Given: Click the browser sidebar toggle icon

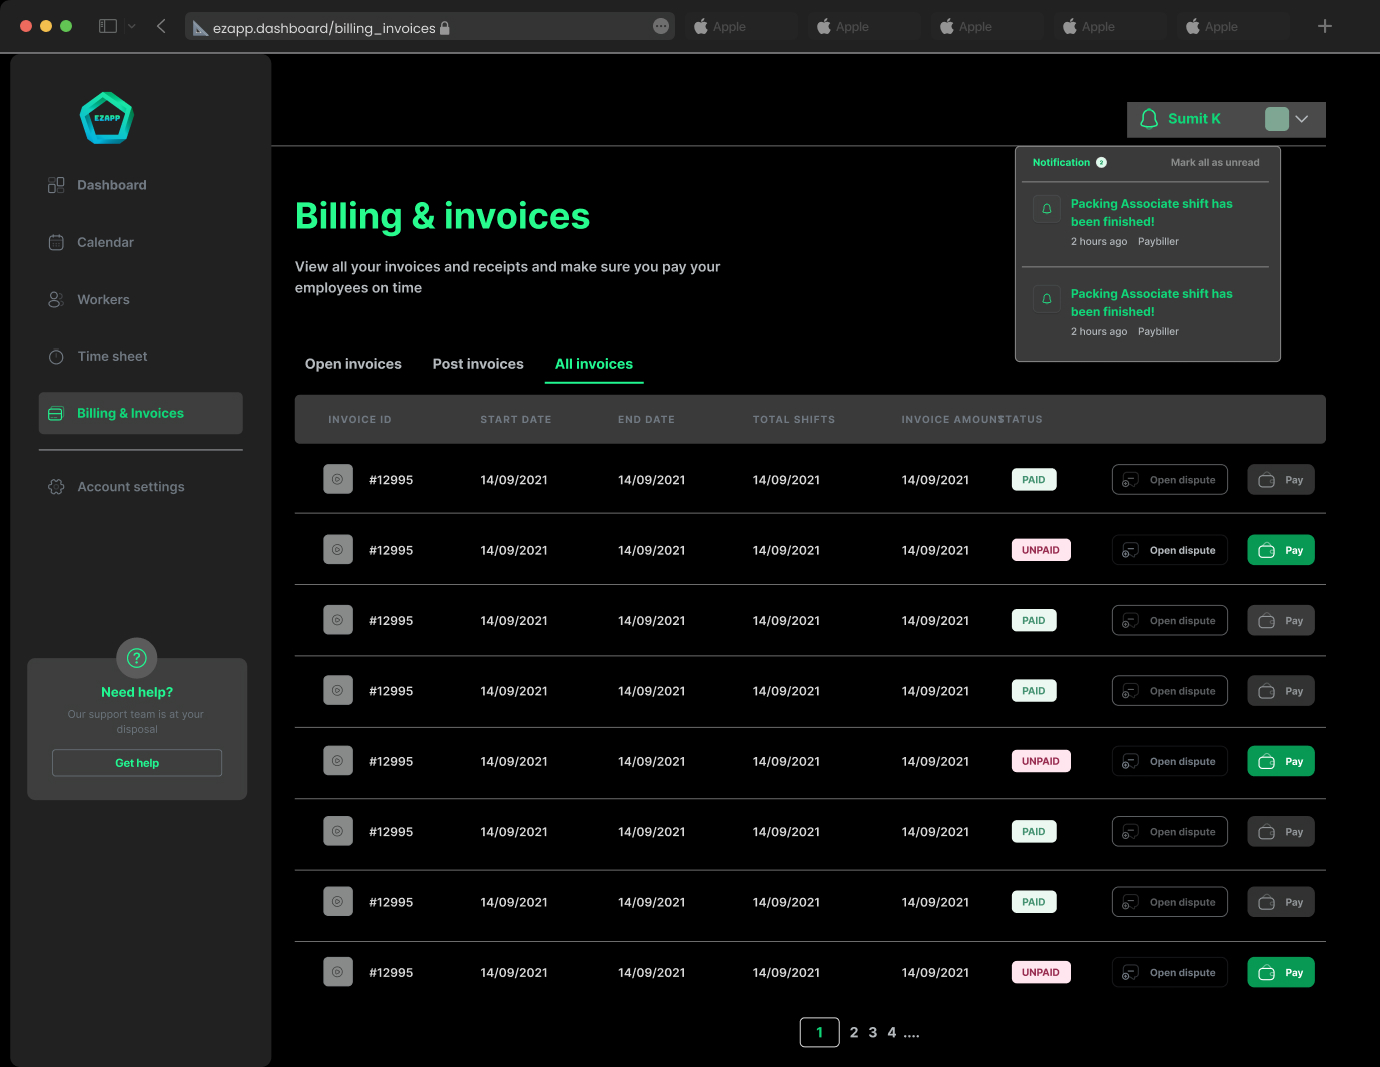Looking at the screenshot, I should coord(108,26).
